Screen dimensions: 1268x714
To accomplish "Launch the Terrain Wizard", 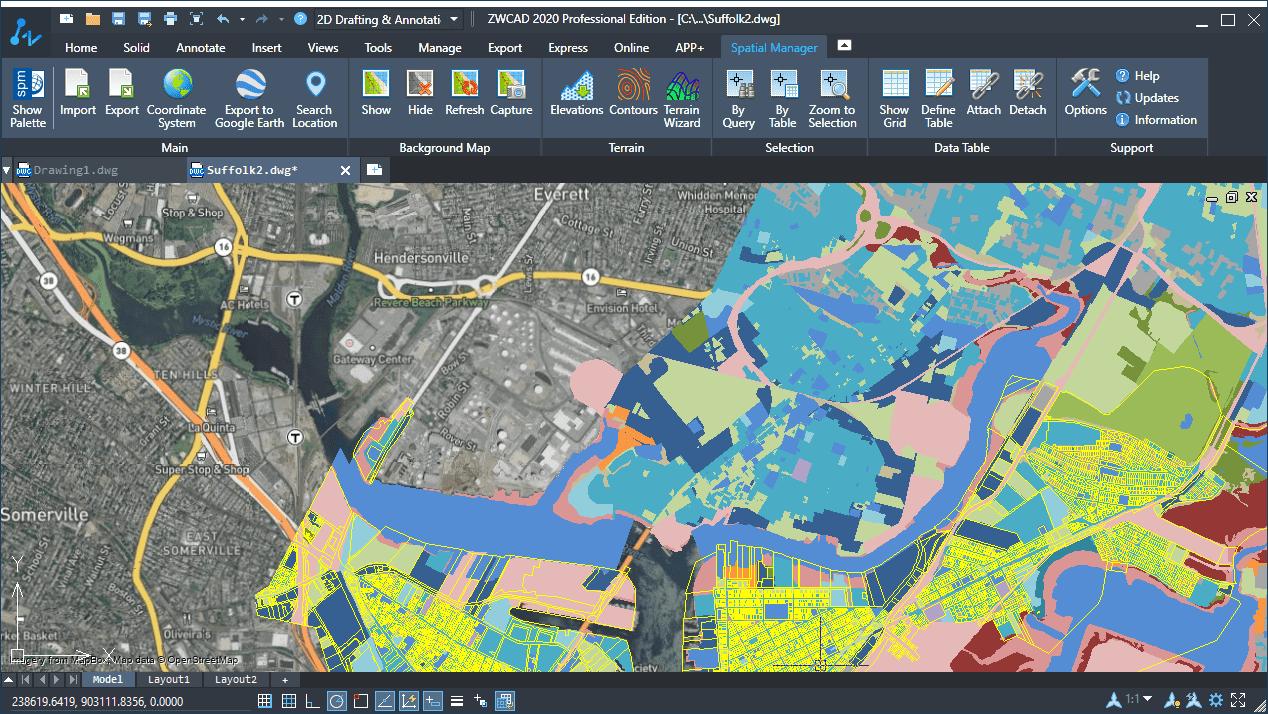I will click(682, 98).
